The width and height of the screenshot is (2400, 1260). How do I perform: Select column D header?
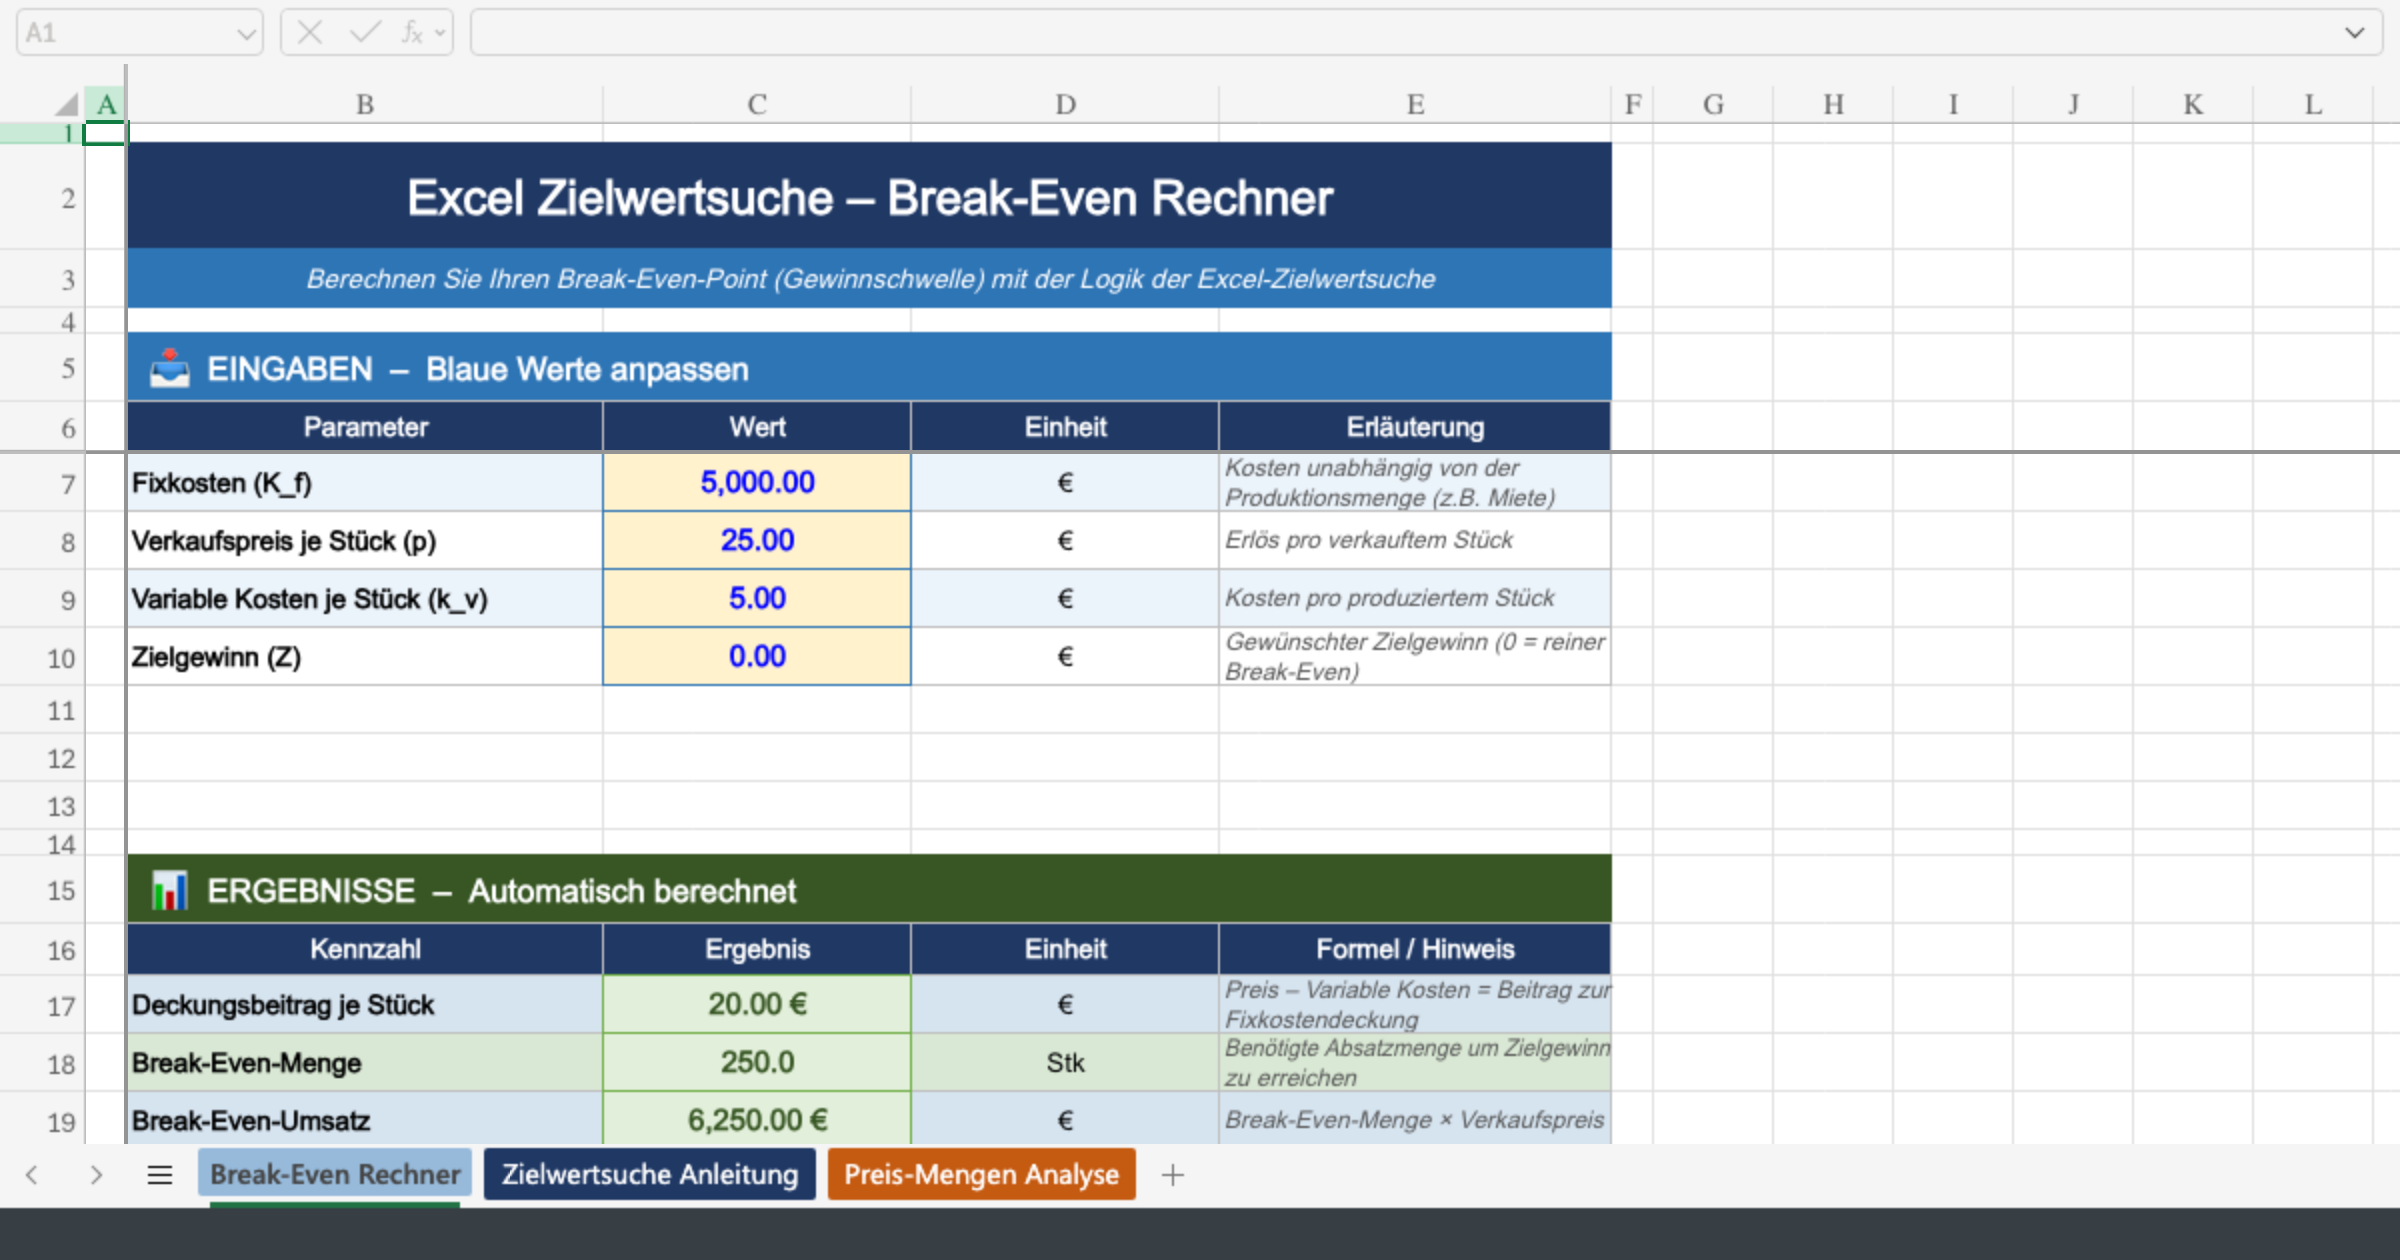tap(1065, 104)
